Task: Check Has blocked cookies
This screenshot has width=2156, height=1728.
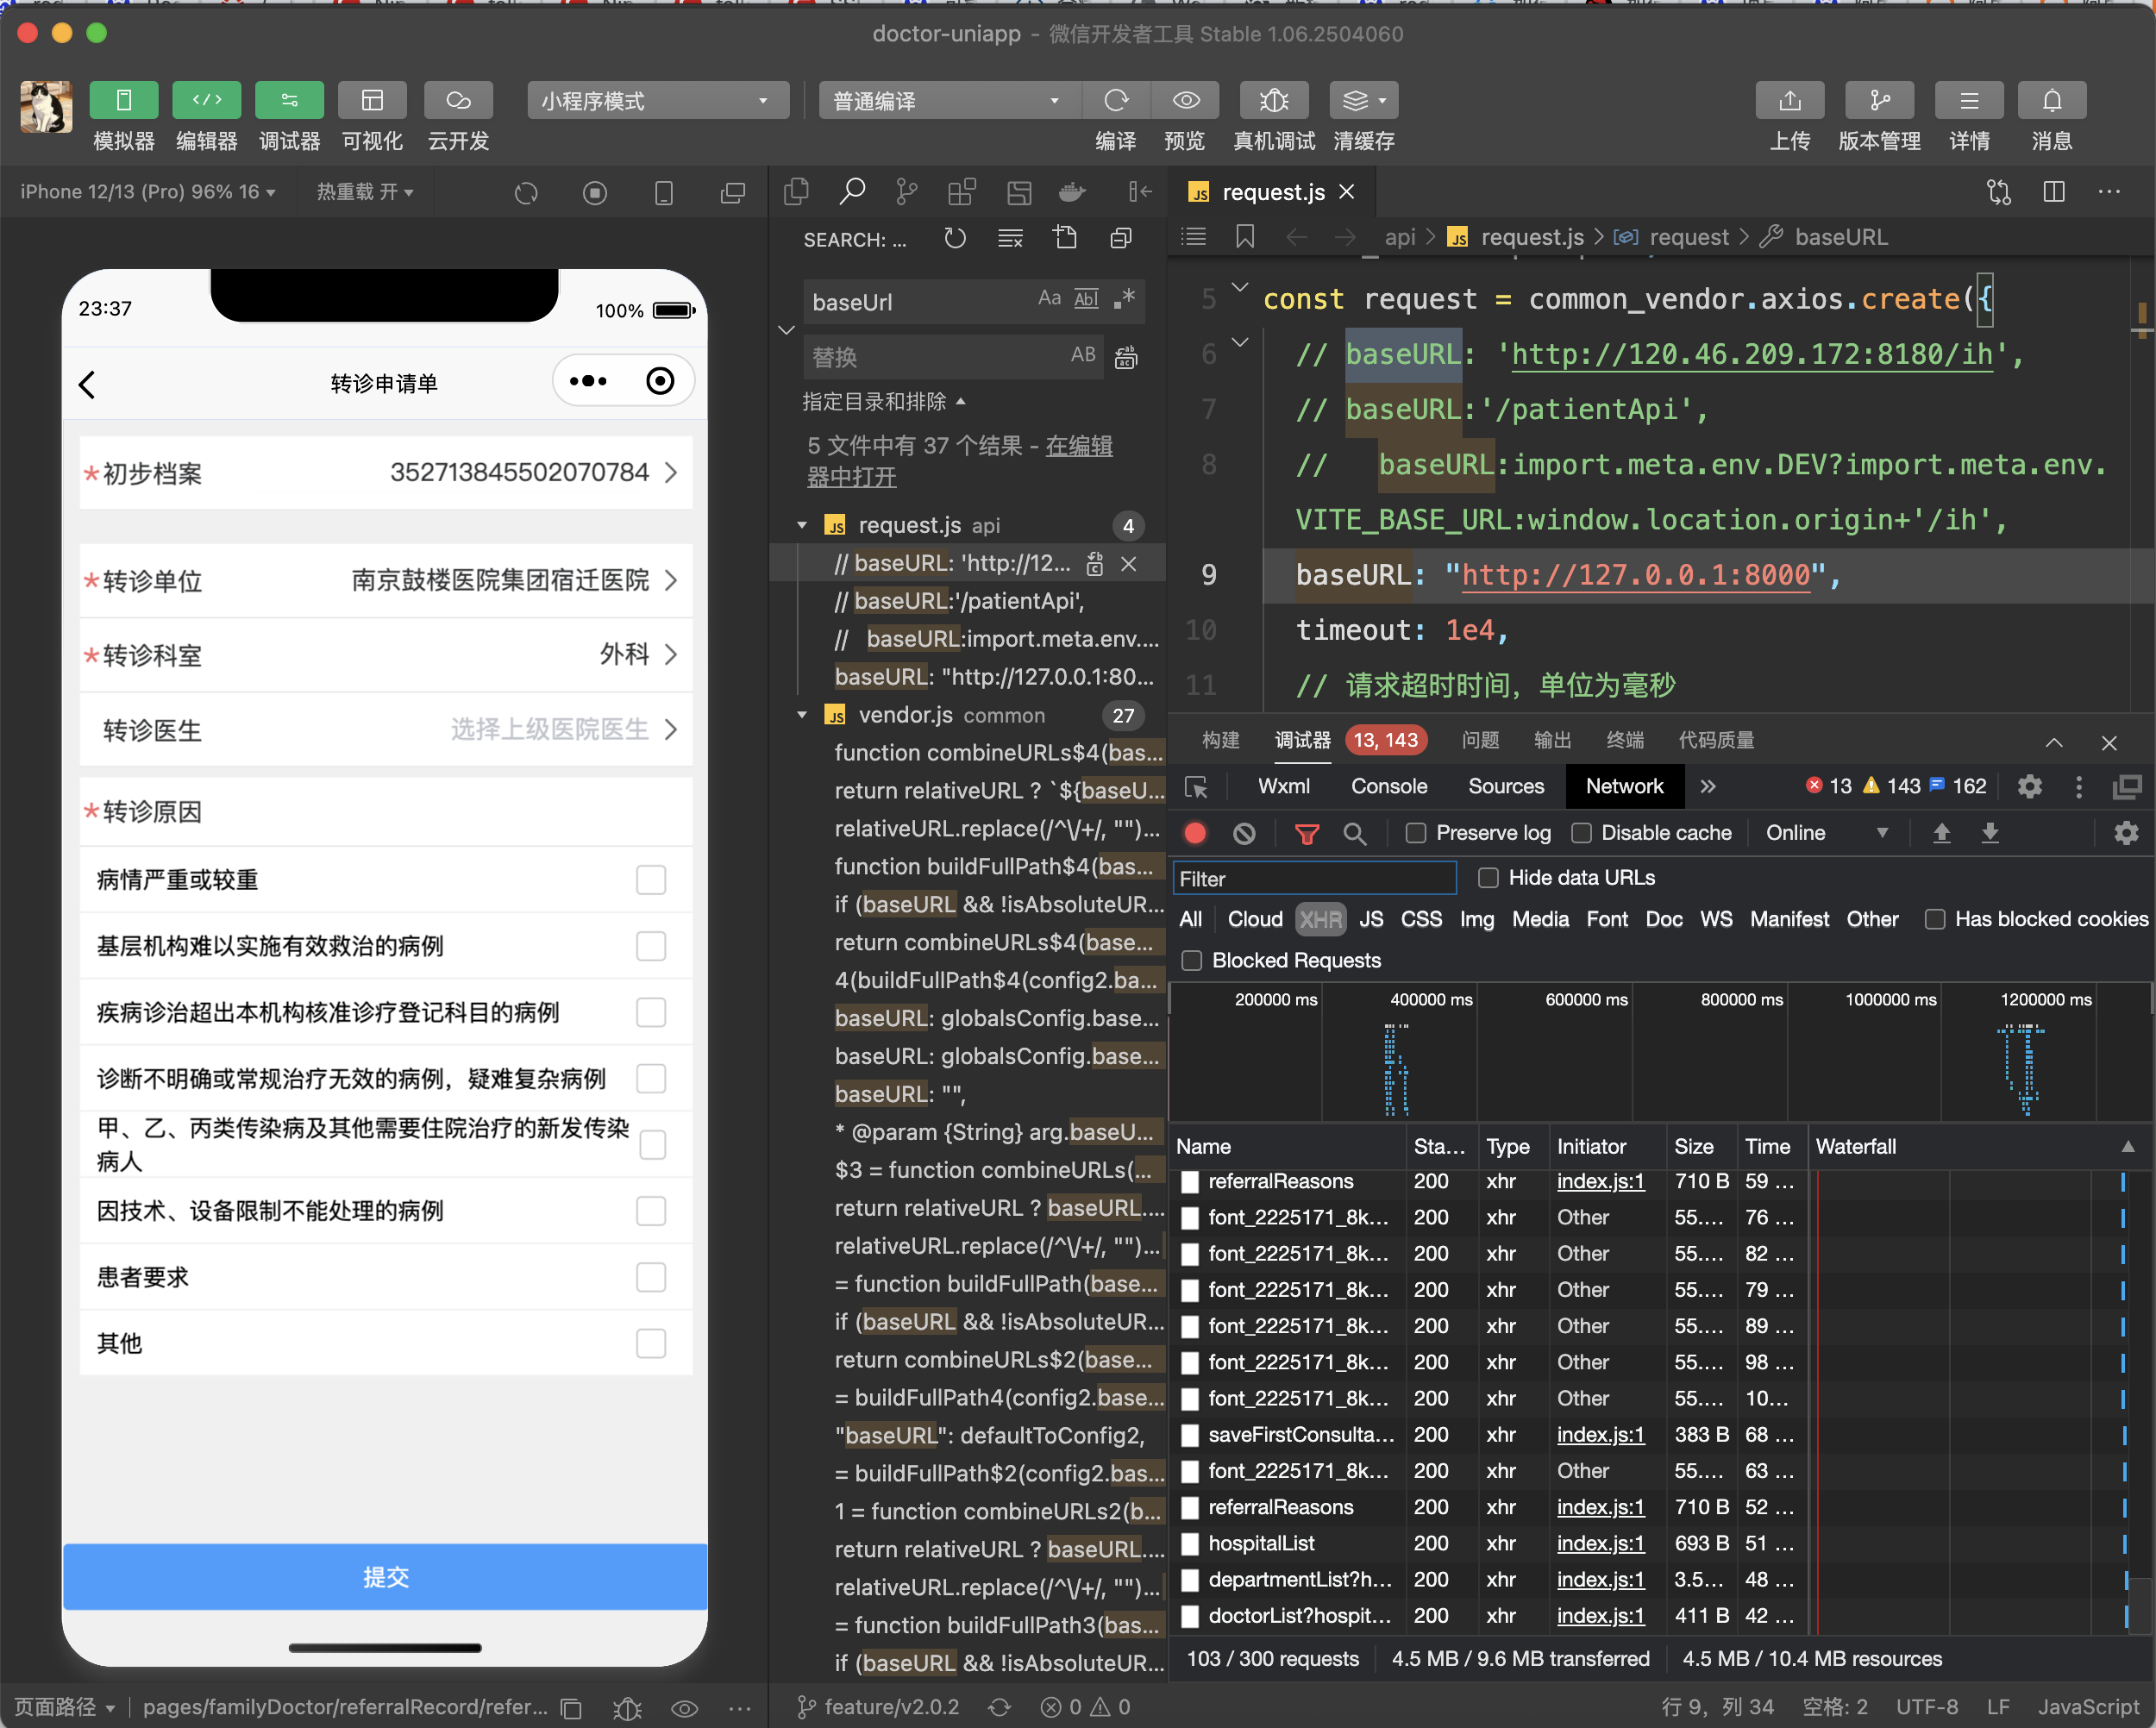Action: [1935, 919]
